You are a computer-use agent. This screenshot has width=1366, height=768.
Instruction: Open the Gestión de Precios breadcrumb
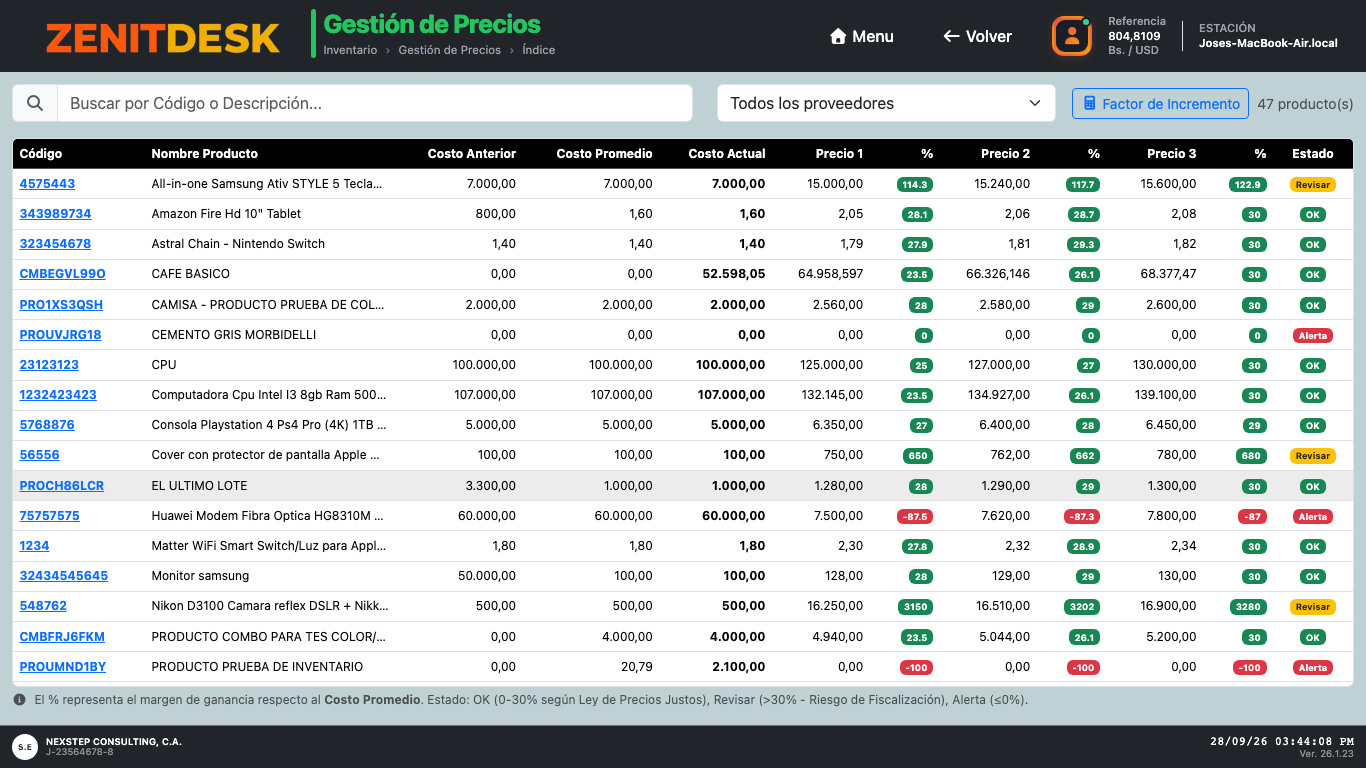pos(450,50)
